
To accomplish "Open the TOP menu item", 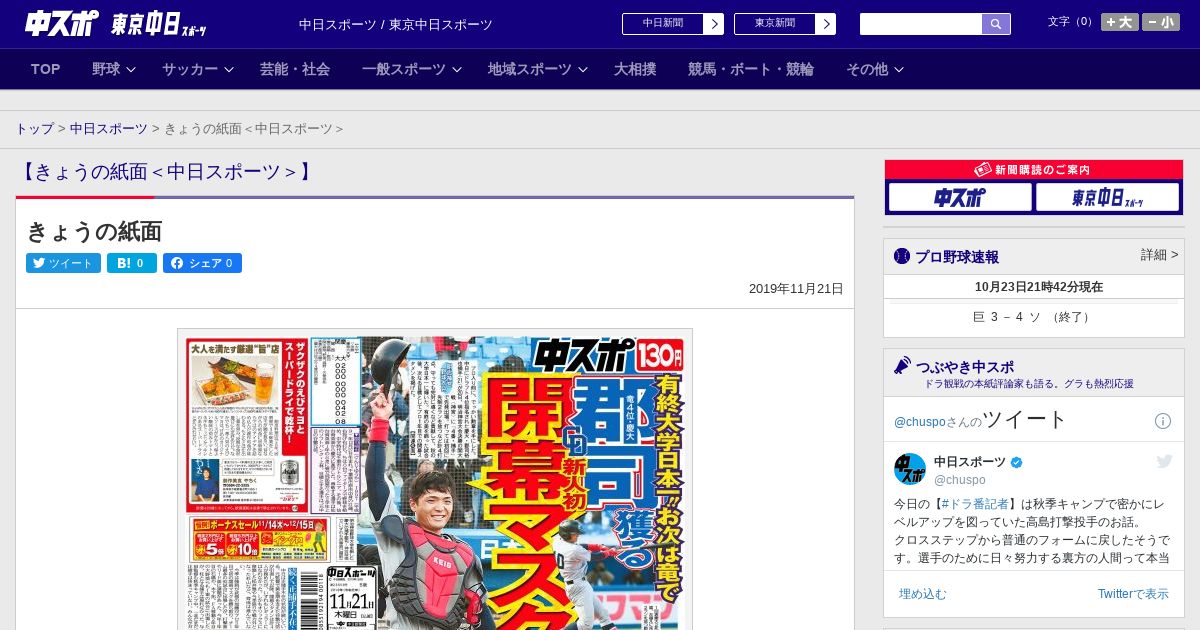I will (x=46, y=69).
